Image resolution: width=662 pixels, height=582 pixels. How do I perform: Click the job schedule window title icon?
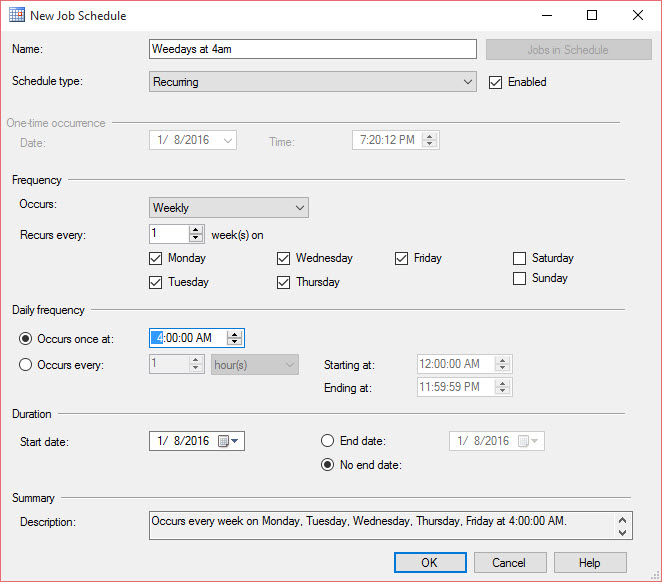coord(17,16)
